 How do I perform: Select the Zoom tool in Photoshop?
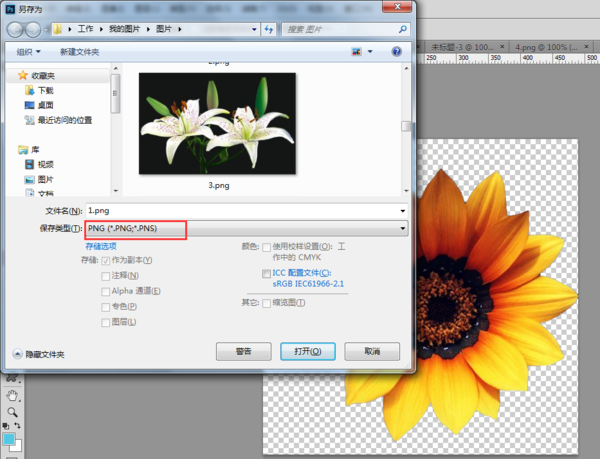click(12, 412)
